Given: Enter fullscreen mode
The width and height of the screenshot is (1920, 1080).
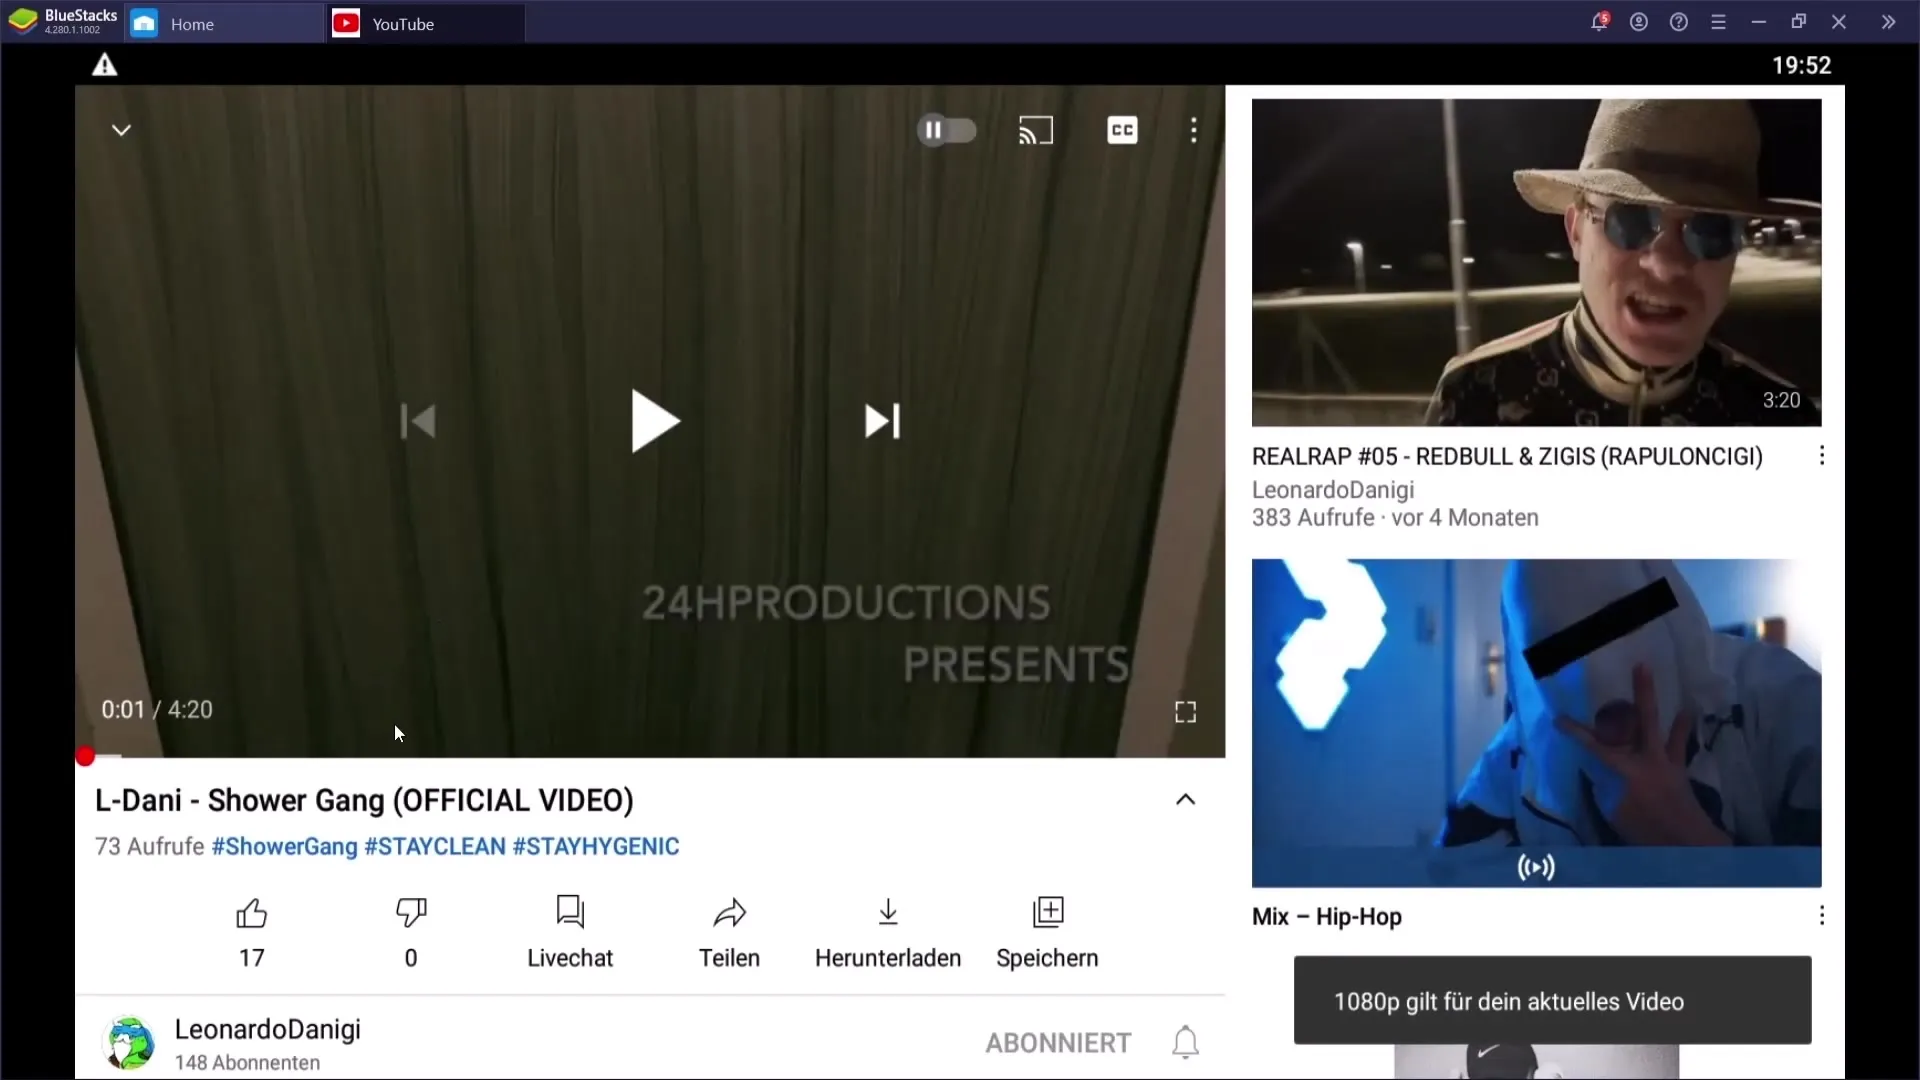Looking at the screenshot, I should click(1185, 712).
